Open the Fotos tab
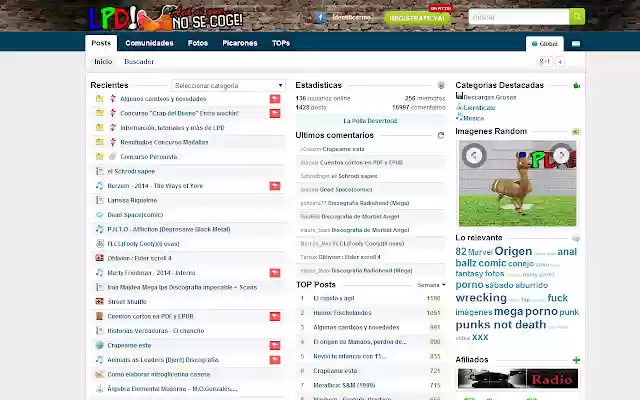The image size is (640, 400). 198,43
